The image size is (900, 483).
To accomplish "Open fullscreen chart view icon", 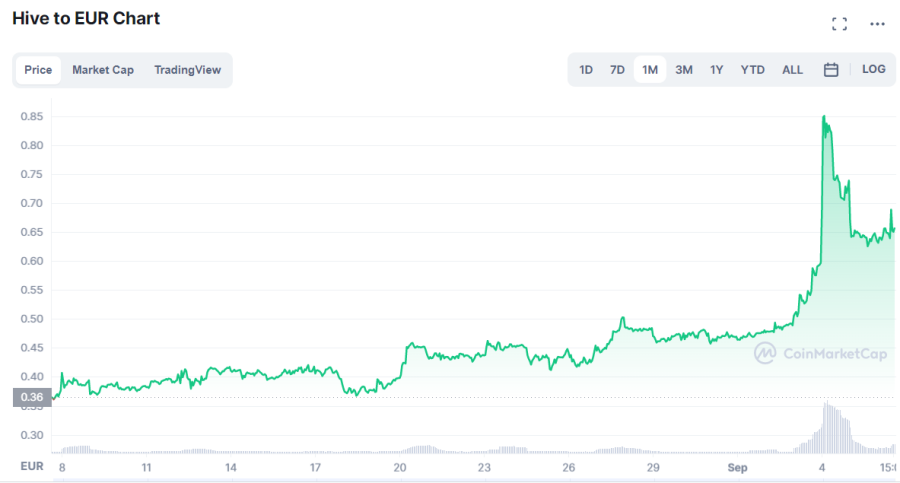I will 839,24.
